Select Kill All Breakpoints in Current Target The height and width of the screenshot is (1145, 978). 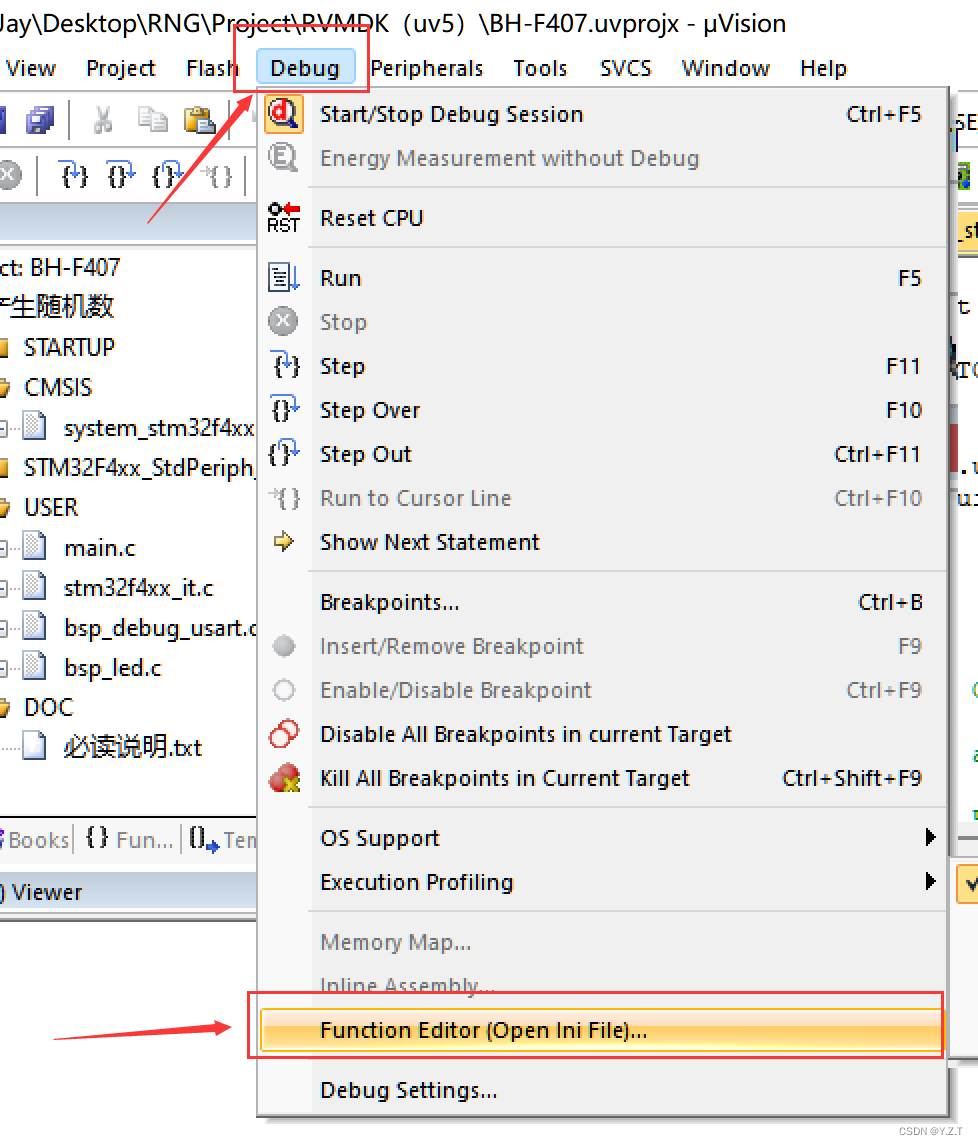[x=603, y=778]
